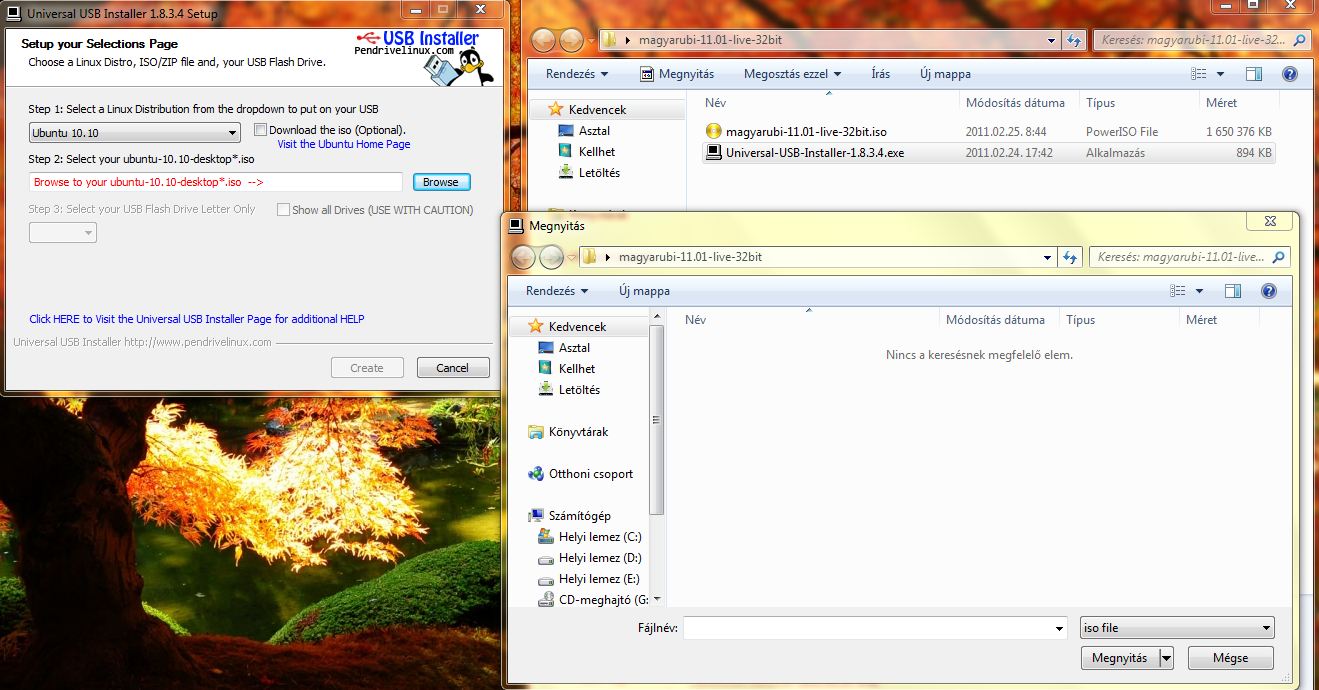Click the Create button in the installer
The width and height of the screenshot is (1319, 690).
367,368
